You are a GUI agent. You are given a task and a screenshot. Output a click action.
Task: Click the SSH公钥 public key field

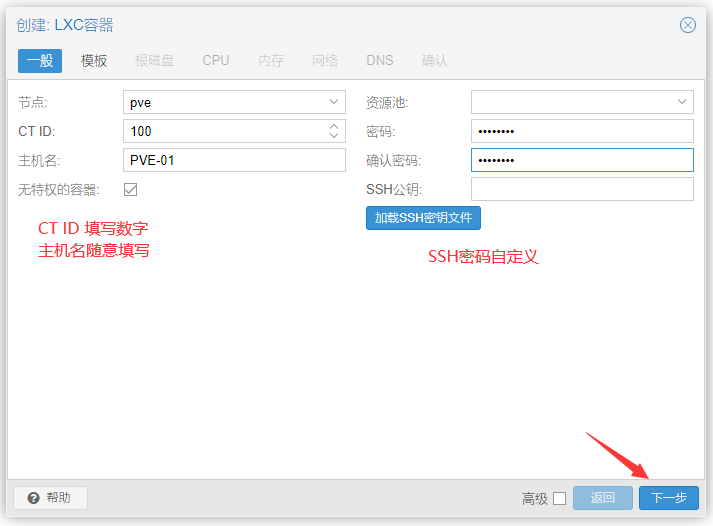click(582, 189)
